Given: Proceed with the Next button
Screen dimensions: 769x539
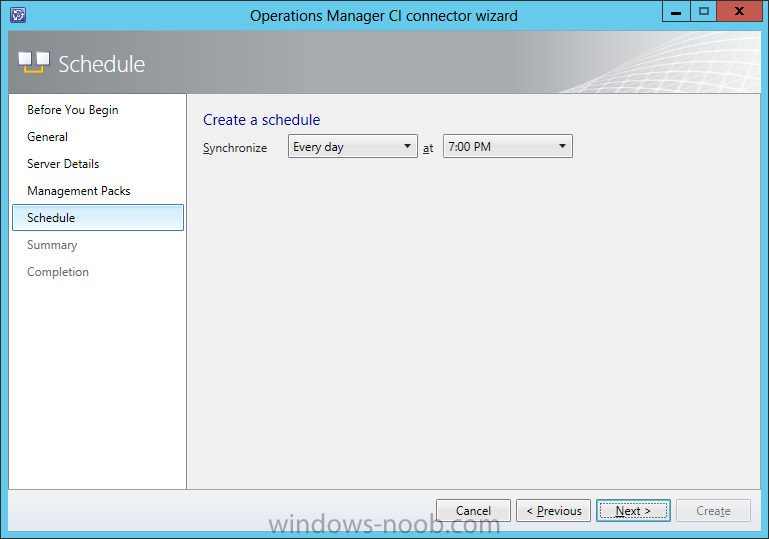Looking at the screenshot, I should (x=633, y=511).
